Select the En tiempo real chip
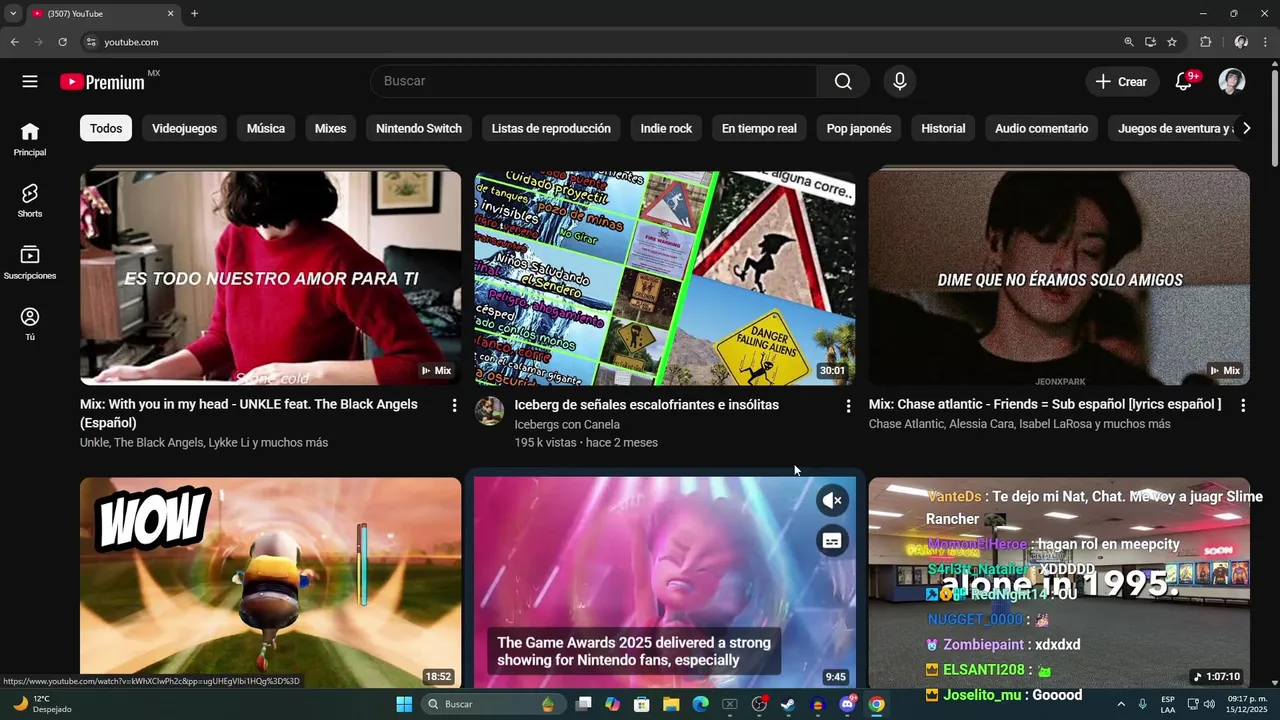Viewport: 1280px width, 720px height. pos(759,128)
